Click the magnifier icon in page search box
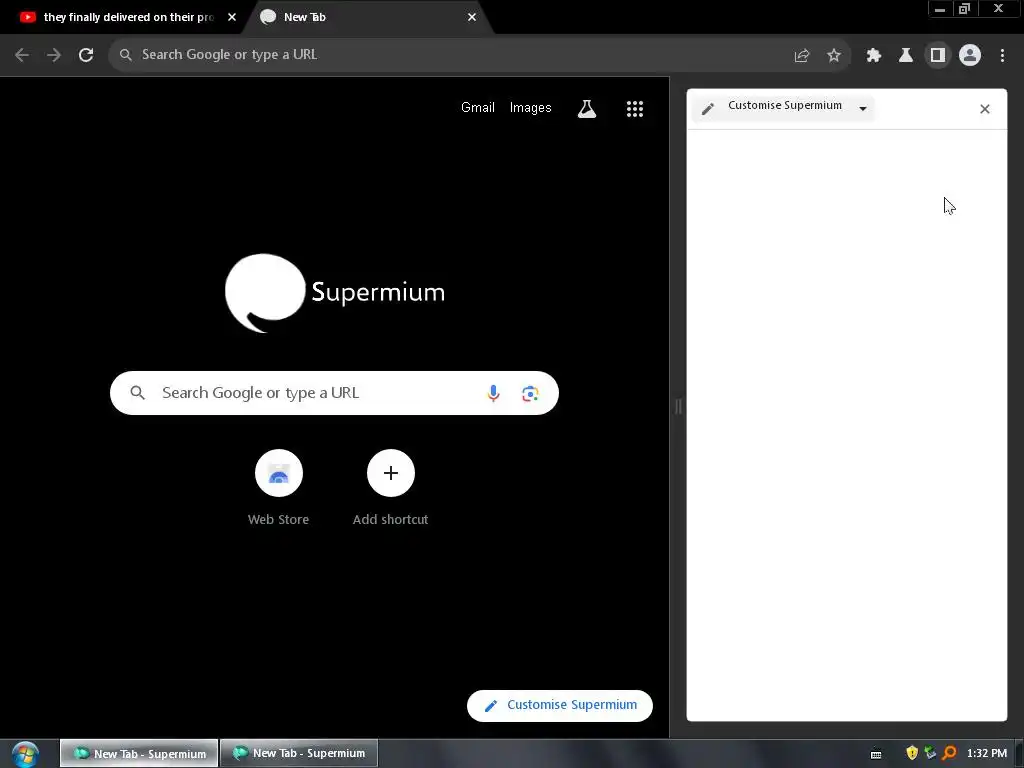The height and width of the screenshot is (768, 1024). (x=138, y=393)
